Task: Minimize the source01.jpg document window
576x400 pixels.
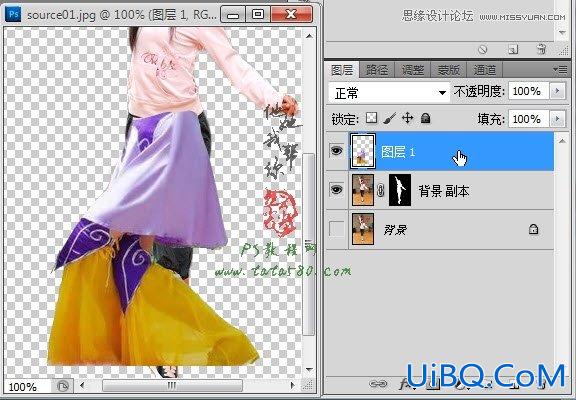Action: (233, 15)
